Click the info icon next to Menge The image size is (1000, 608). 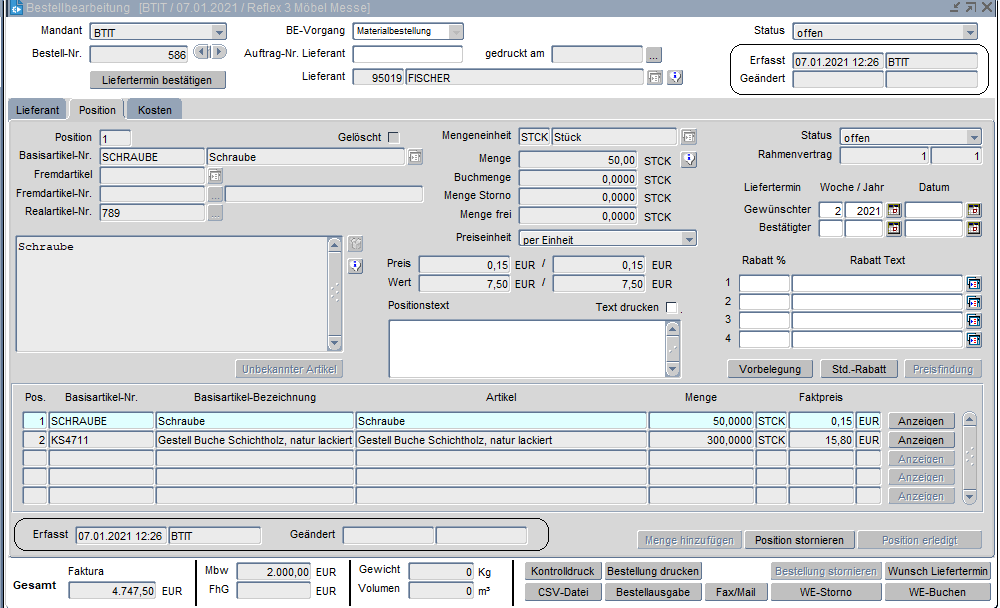[688, 159]
